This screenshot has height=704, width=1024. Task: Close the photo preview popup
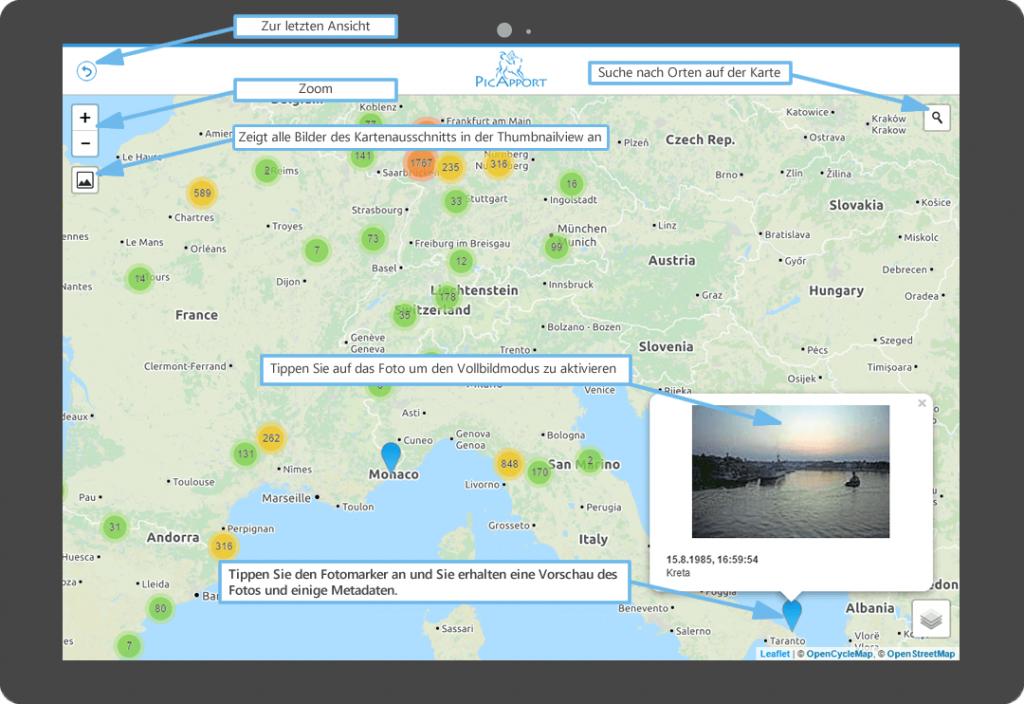coord(922,403)
